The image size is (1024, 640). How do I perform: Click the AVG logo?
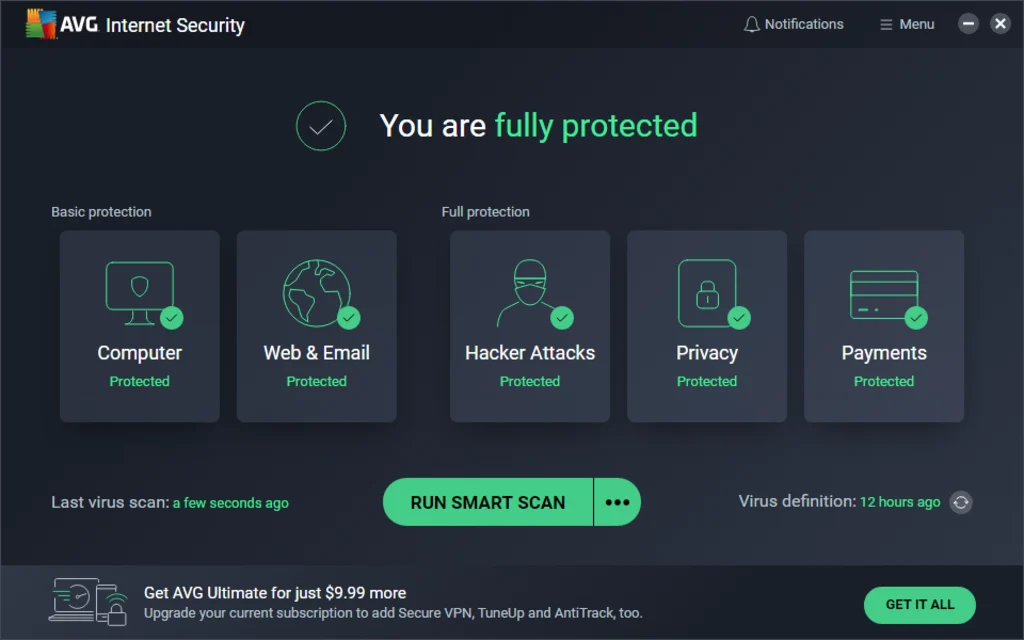[40, 23]
